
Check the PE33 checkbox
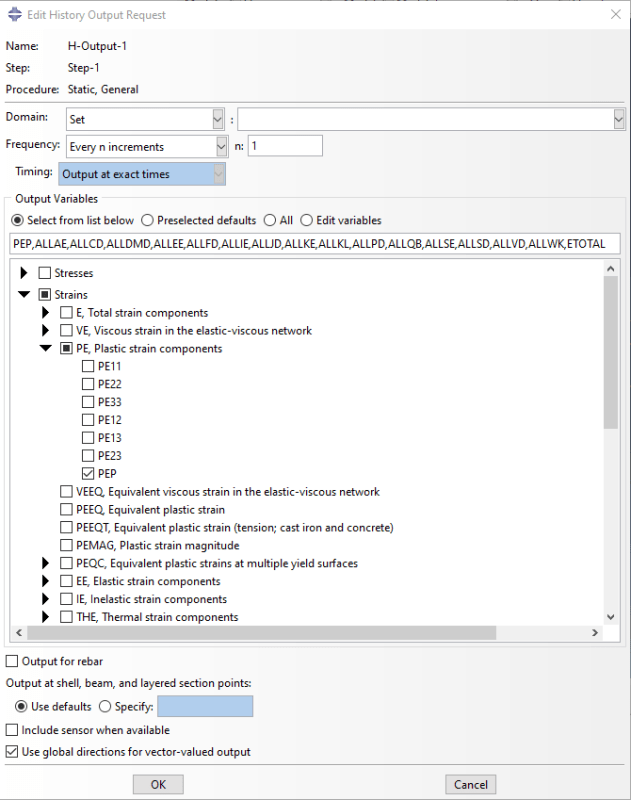[x=88, y=402]
